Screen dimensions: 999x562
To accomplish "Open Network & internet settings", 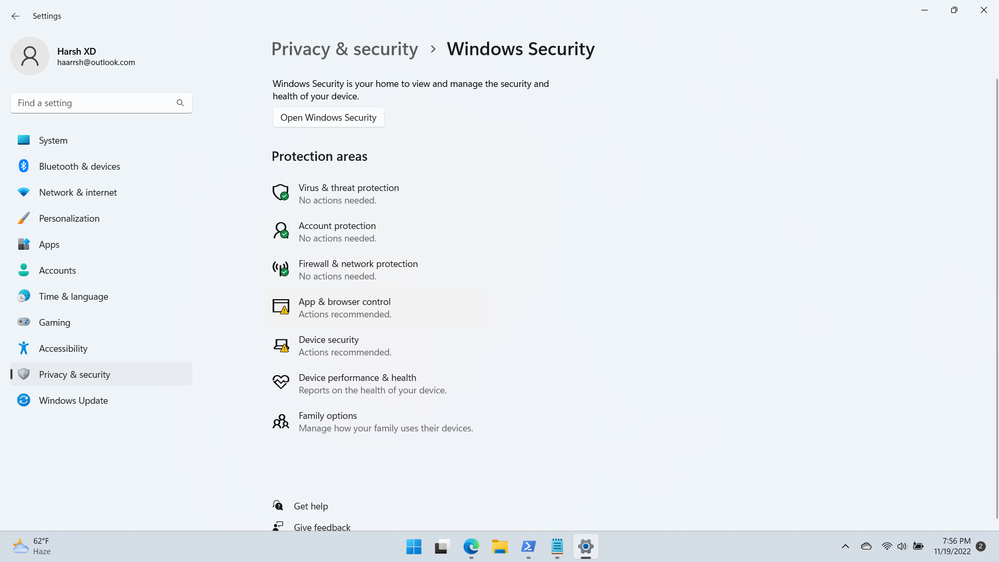I will (x=101, y=192).
